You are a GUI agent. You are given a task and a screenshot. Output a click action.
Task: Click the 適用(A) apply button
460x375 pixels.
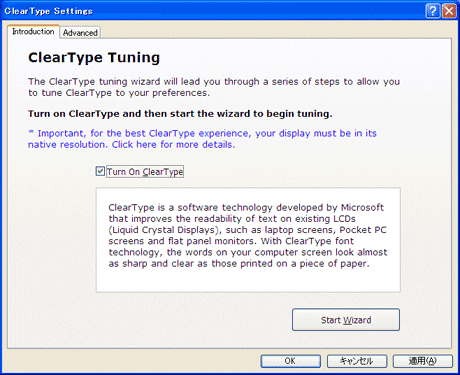(x=423, y=361)
